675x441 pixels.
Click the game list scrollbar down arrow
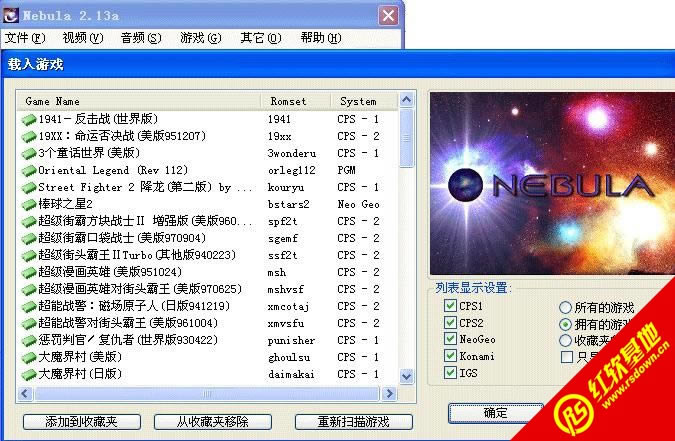tap(406, 376)
